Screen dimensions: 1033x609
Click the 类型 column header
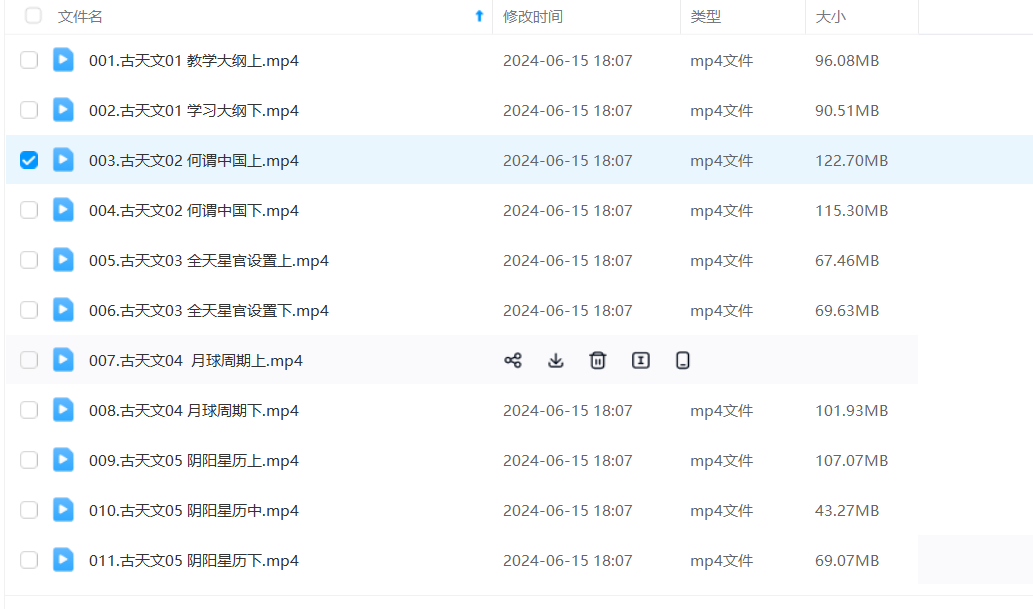tap(705, 17)
